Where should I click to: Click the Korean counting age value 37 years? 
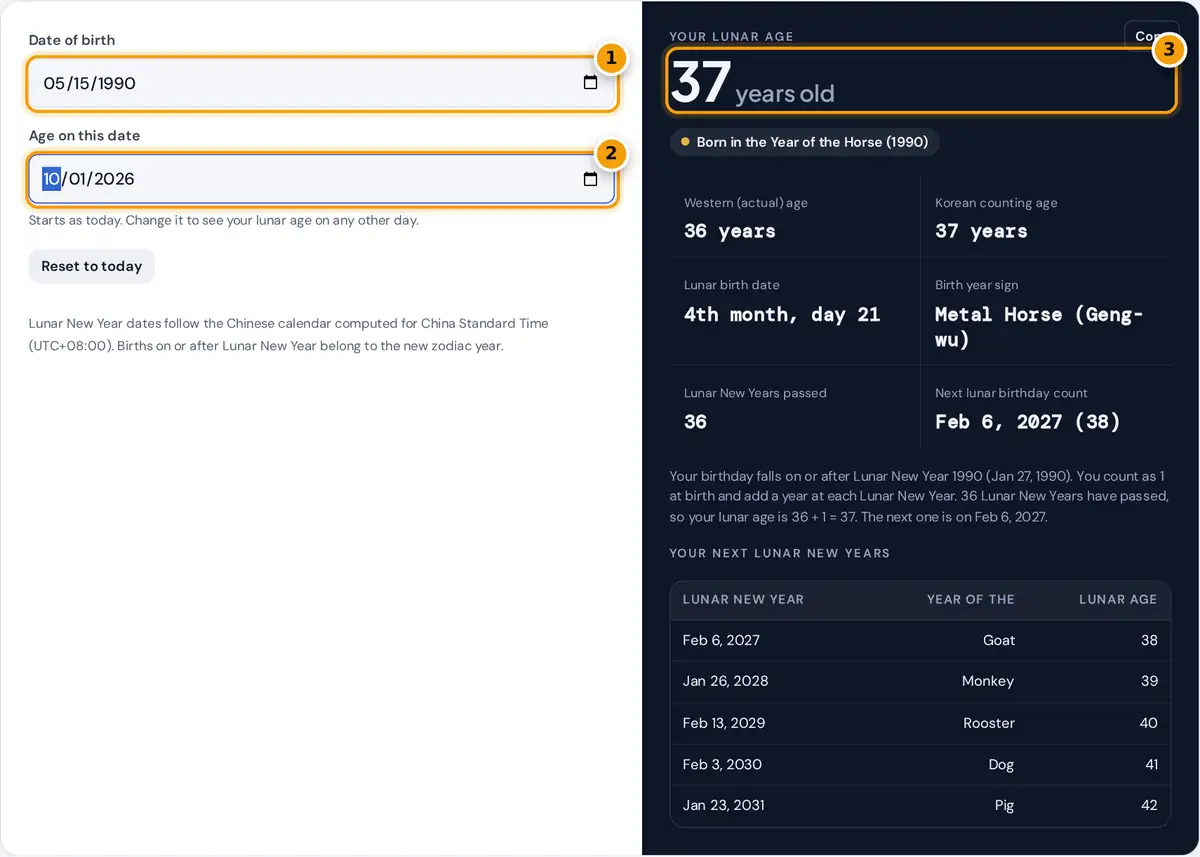981,231
